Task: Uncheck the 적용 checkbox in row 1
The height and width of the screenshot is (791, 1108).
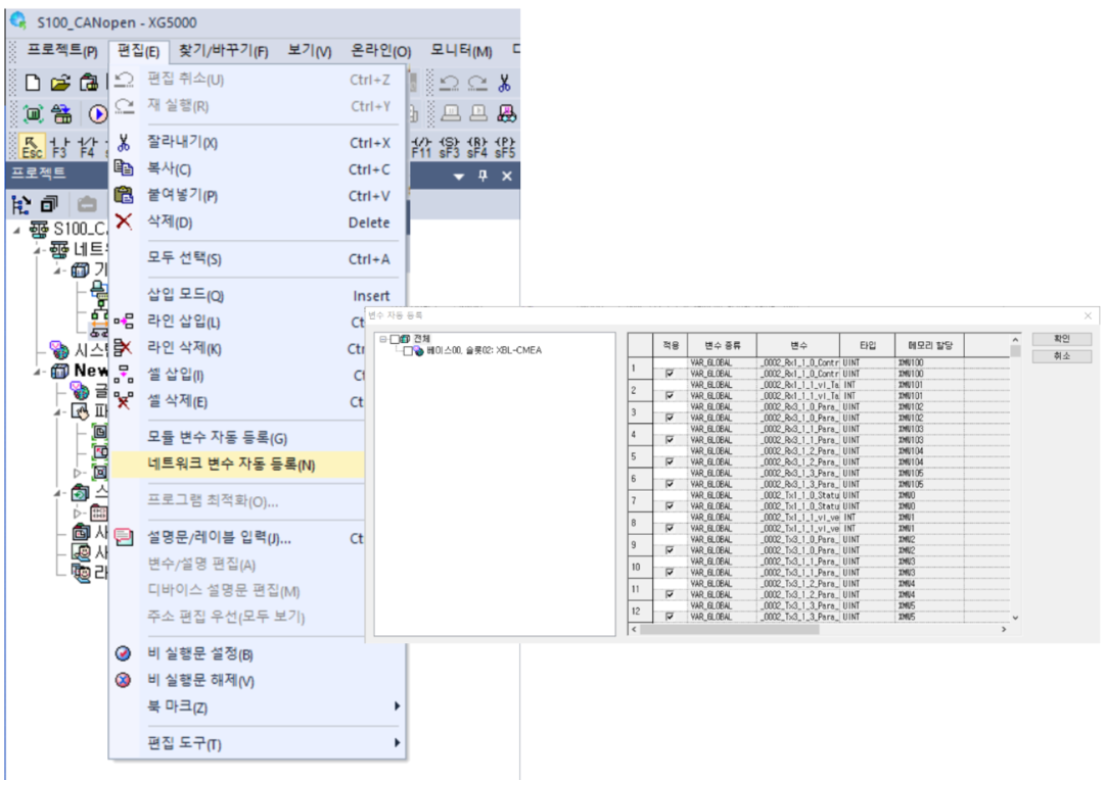Action: click(669, 372)
